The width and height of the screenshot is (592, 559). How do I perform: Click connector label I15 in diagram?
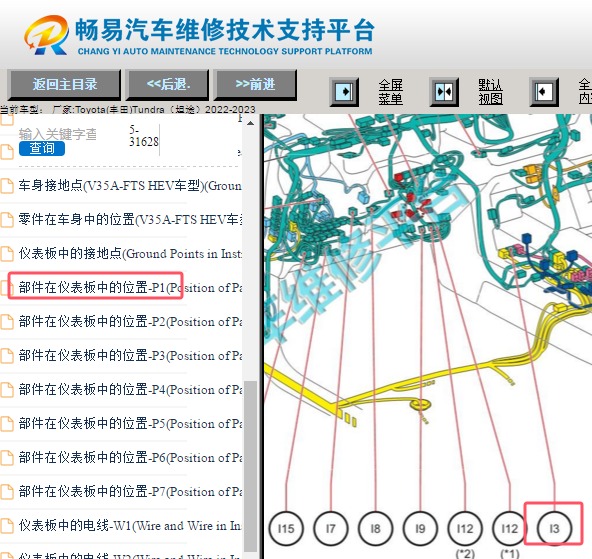pos(286,528)
